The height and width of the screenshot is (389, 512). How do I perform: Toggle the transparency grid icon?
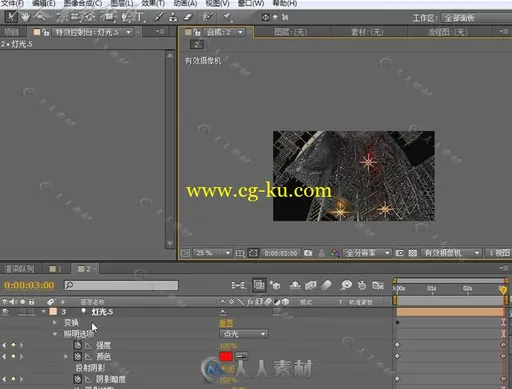(413, 253)
